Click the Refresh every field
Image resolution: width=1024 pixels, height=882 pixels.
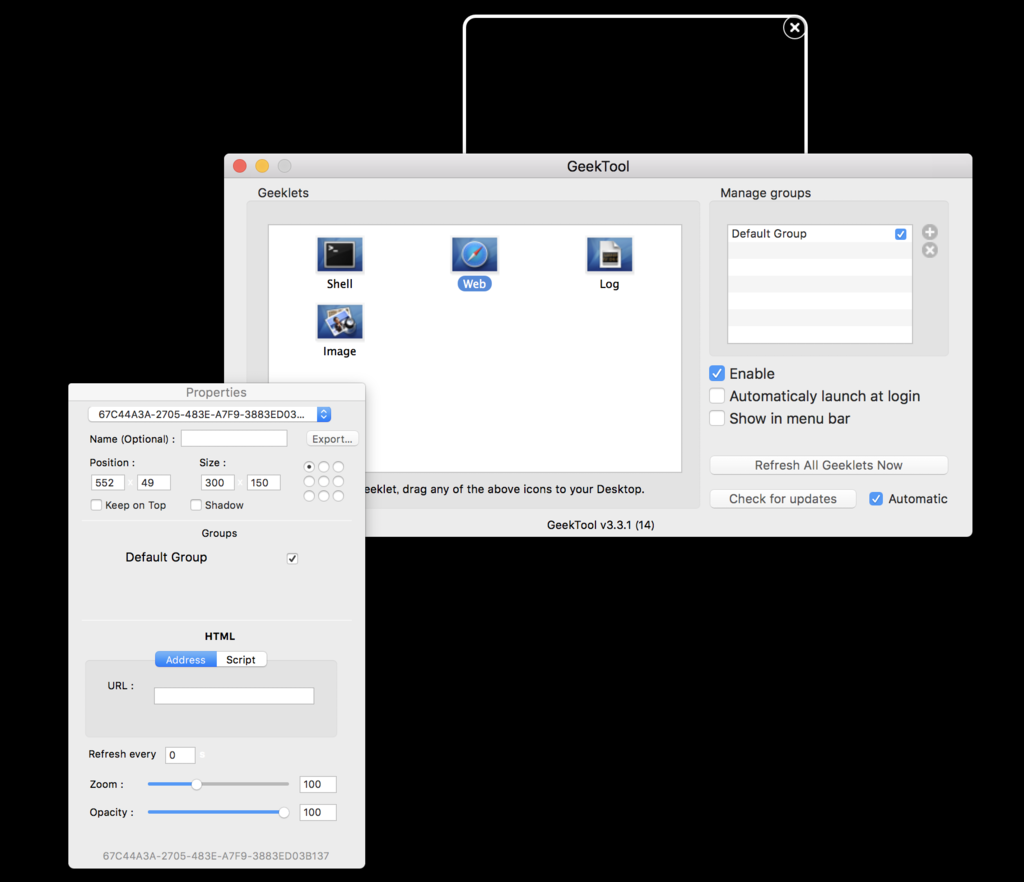pyautogui.click(x=180, y=755)
